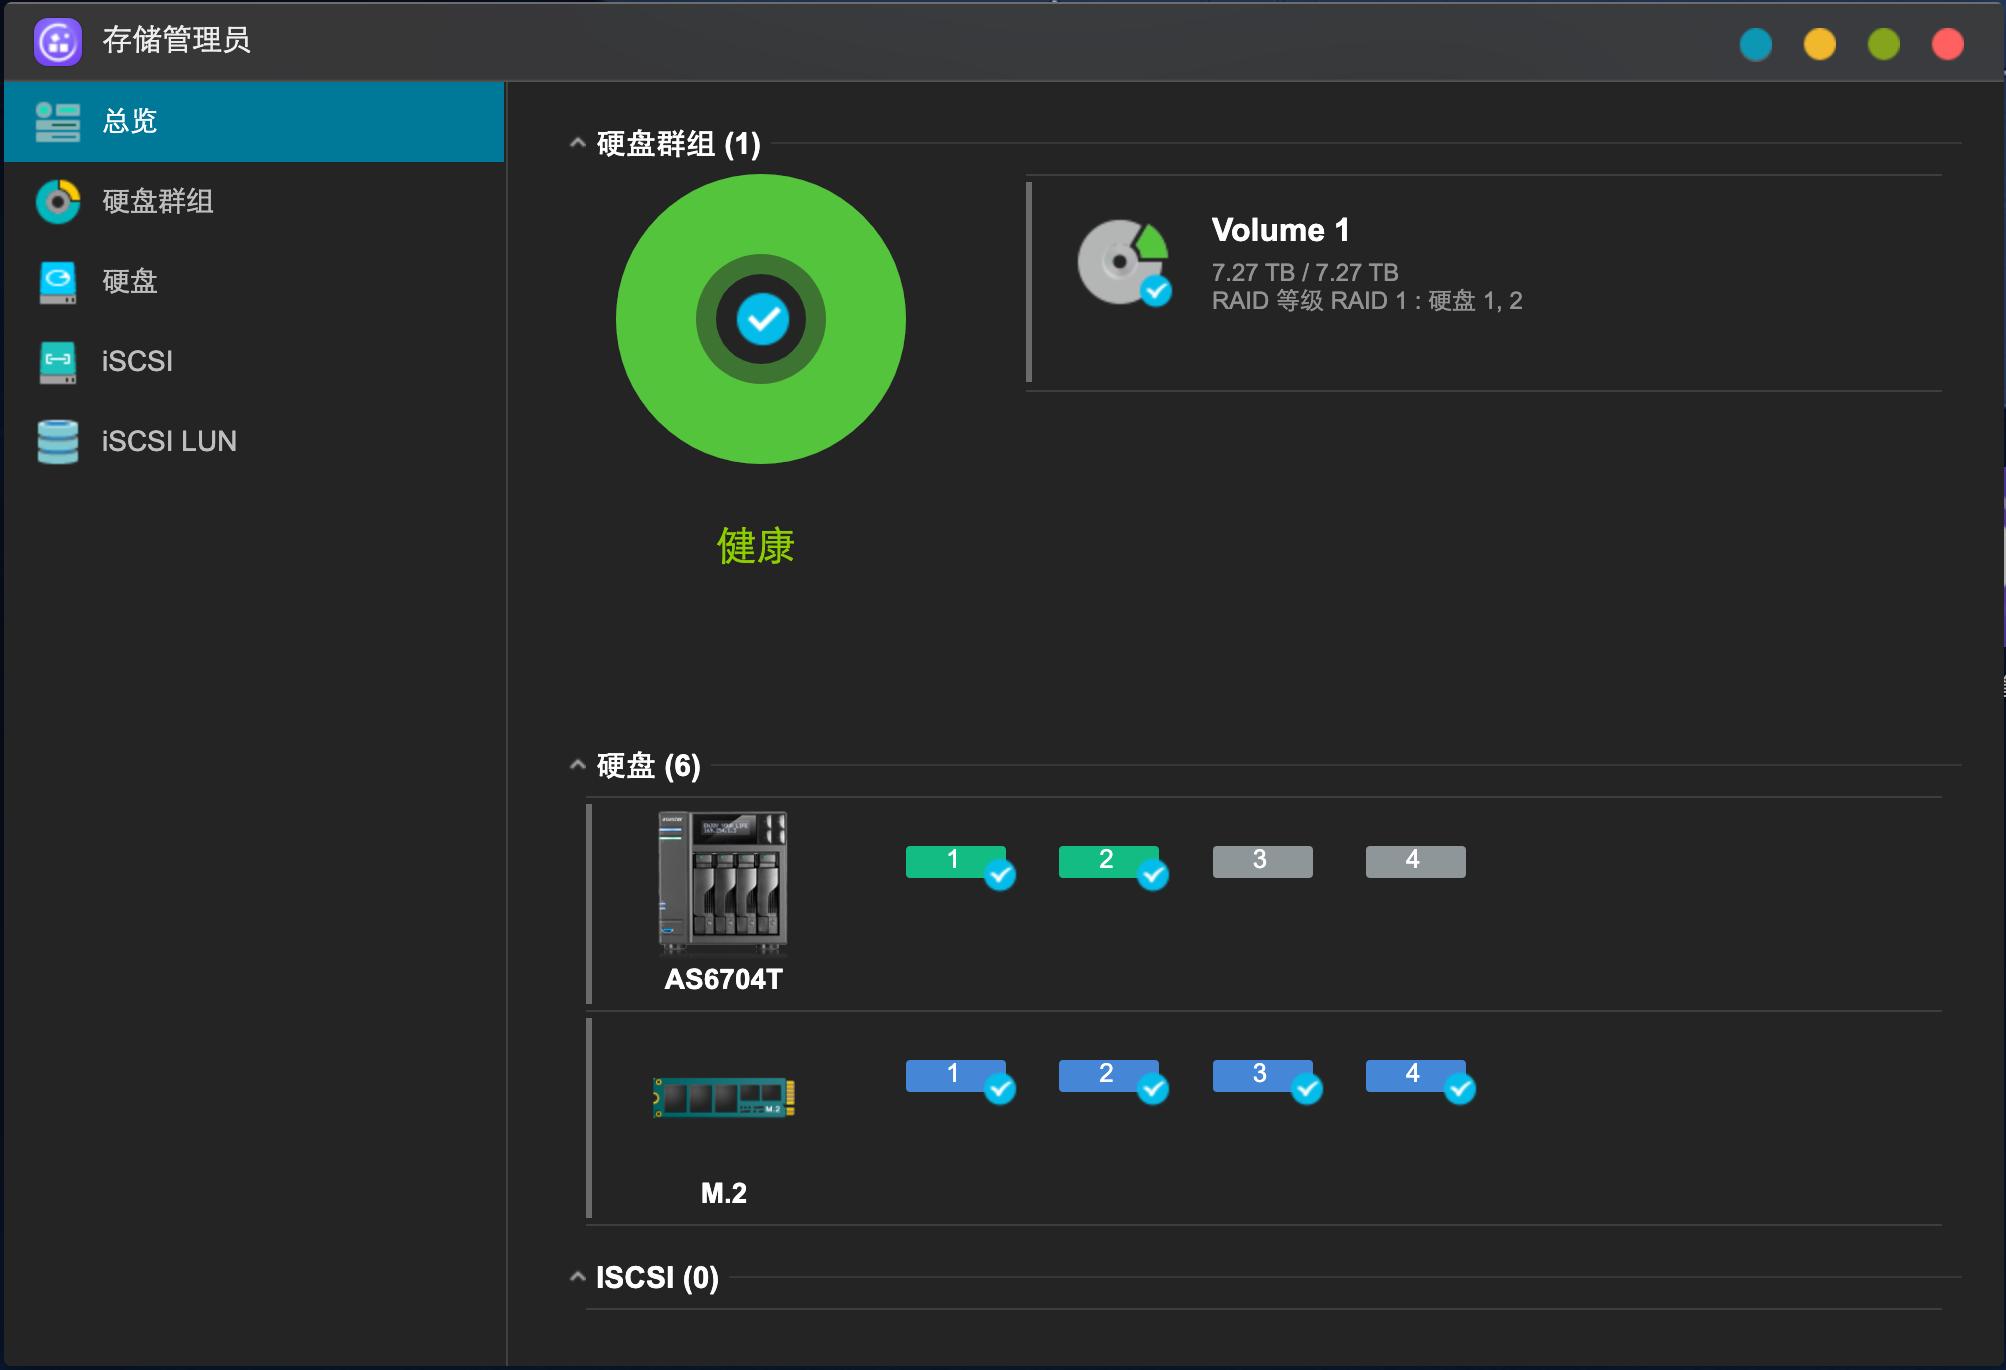Image resolution: width=2006 pixels, height=1370 pixels.
Task: Click the Storage Manager app icon in titlebar
Action: point(57,42)
